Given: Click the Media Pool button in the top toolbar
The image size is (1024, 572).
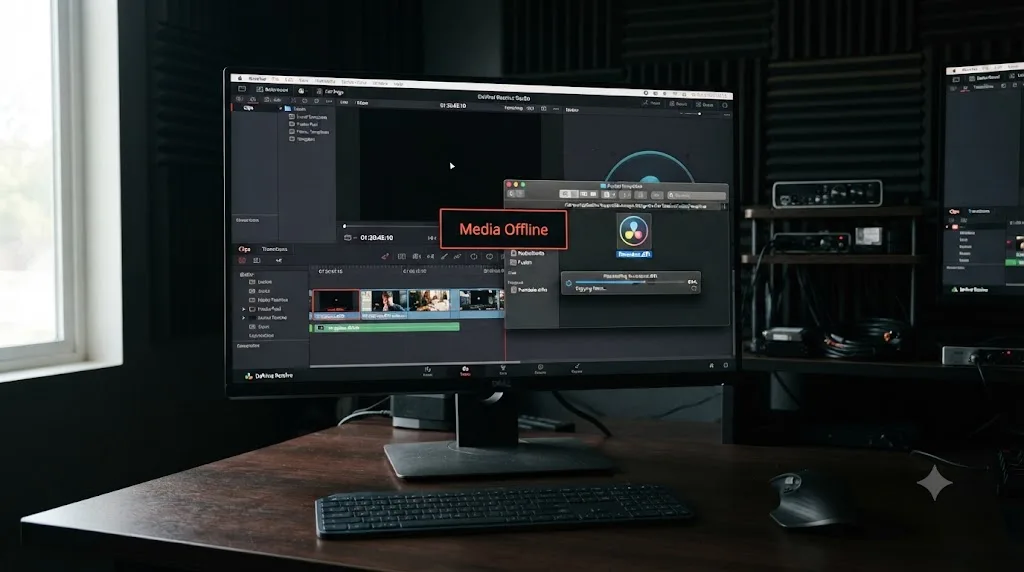Looking at the screenshot, I should click(272, 89).
